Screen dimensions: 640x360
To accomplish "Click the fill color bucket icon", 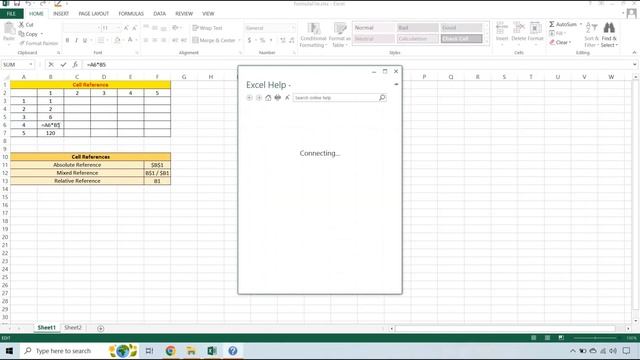I will click(117, 40).
